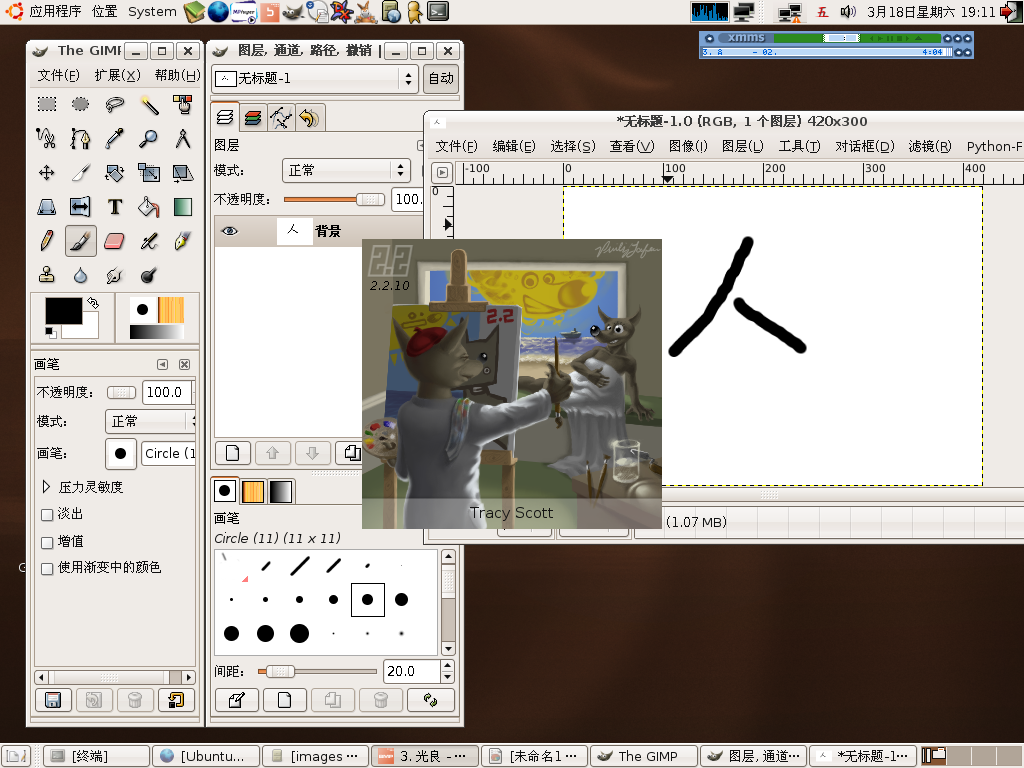Screen dimensions: 1024x768
Task: Select the Dodge/Burn tool
Action: point(149,275)
